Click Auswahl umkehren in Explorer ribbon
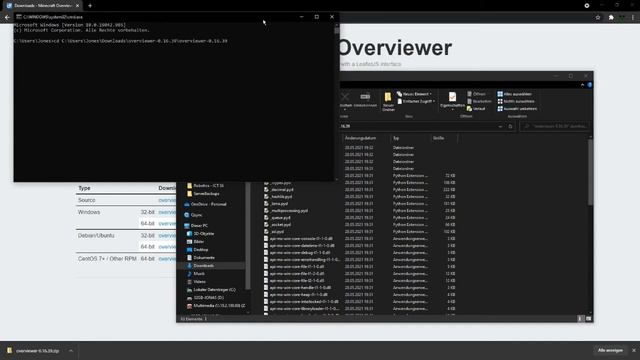 (517, 109)
